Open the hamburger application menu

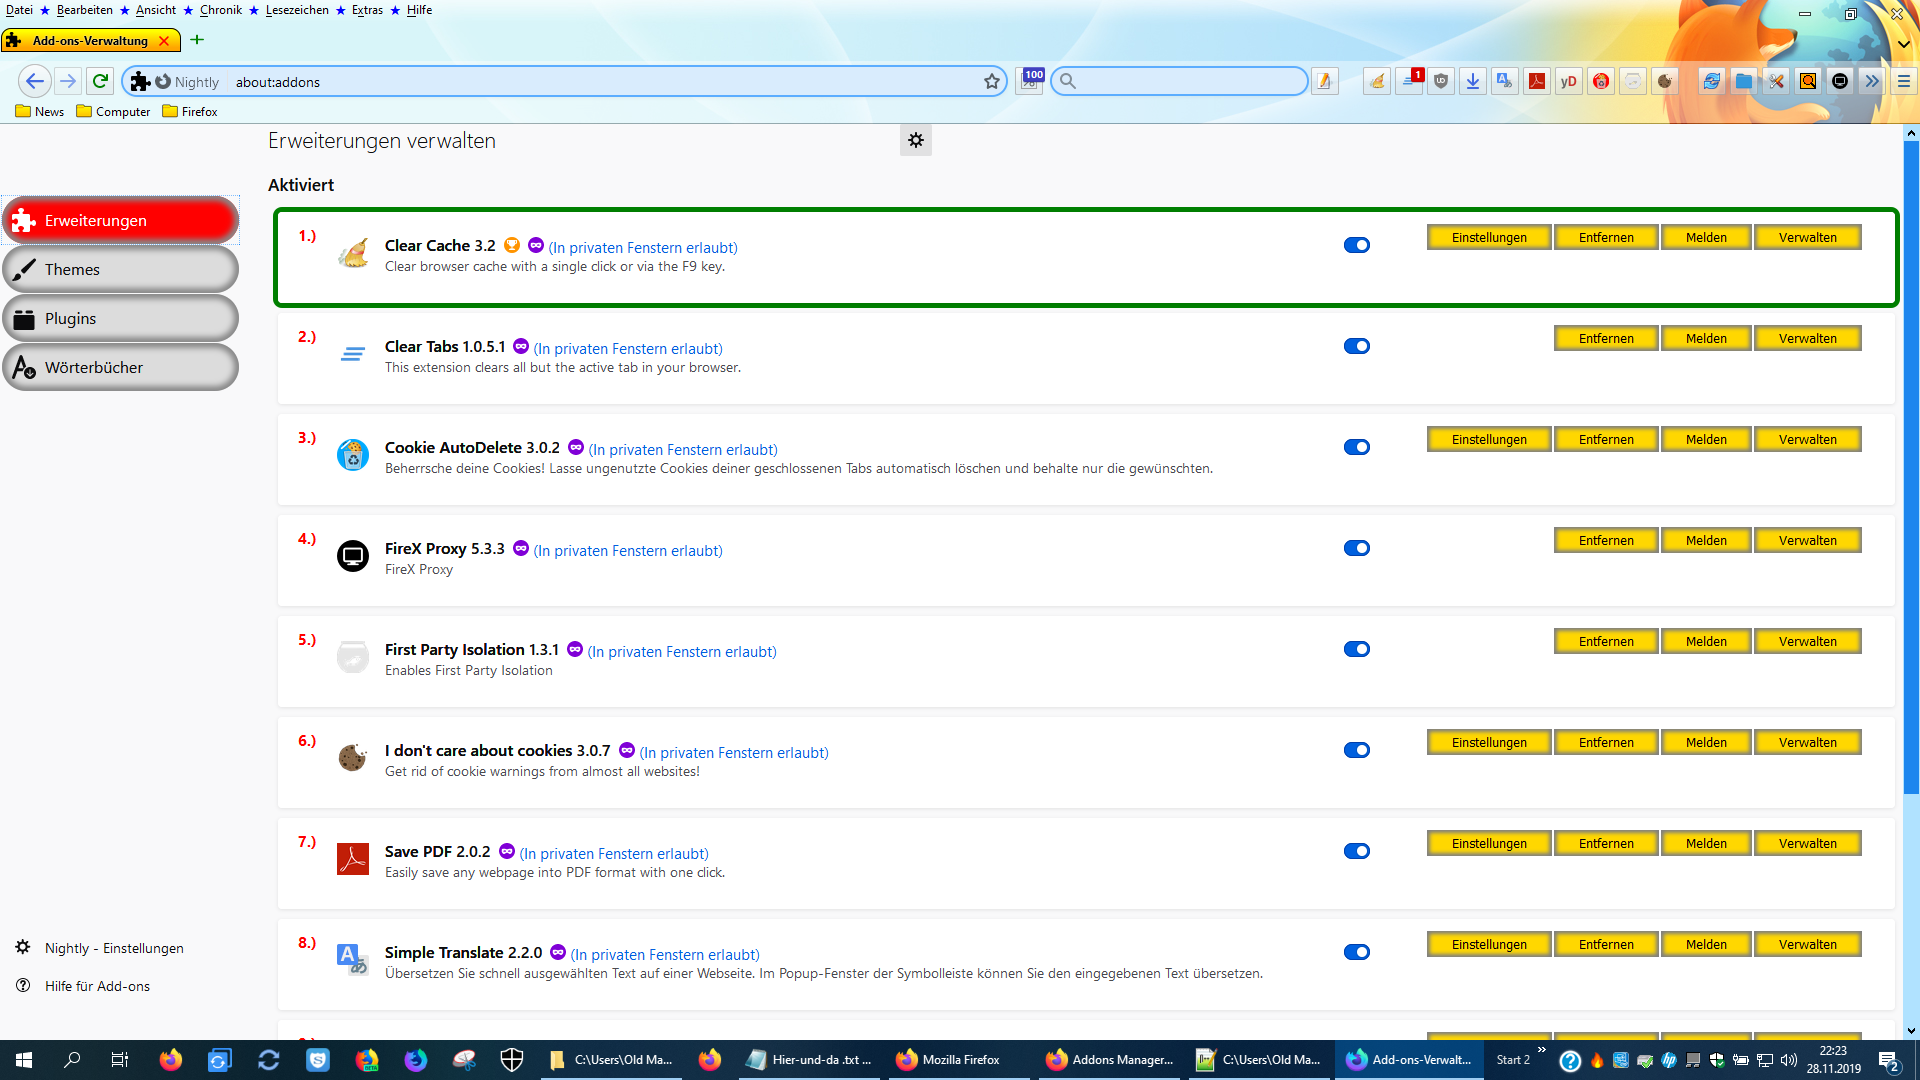pyautogui.click(x=1904, y=82)
